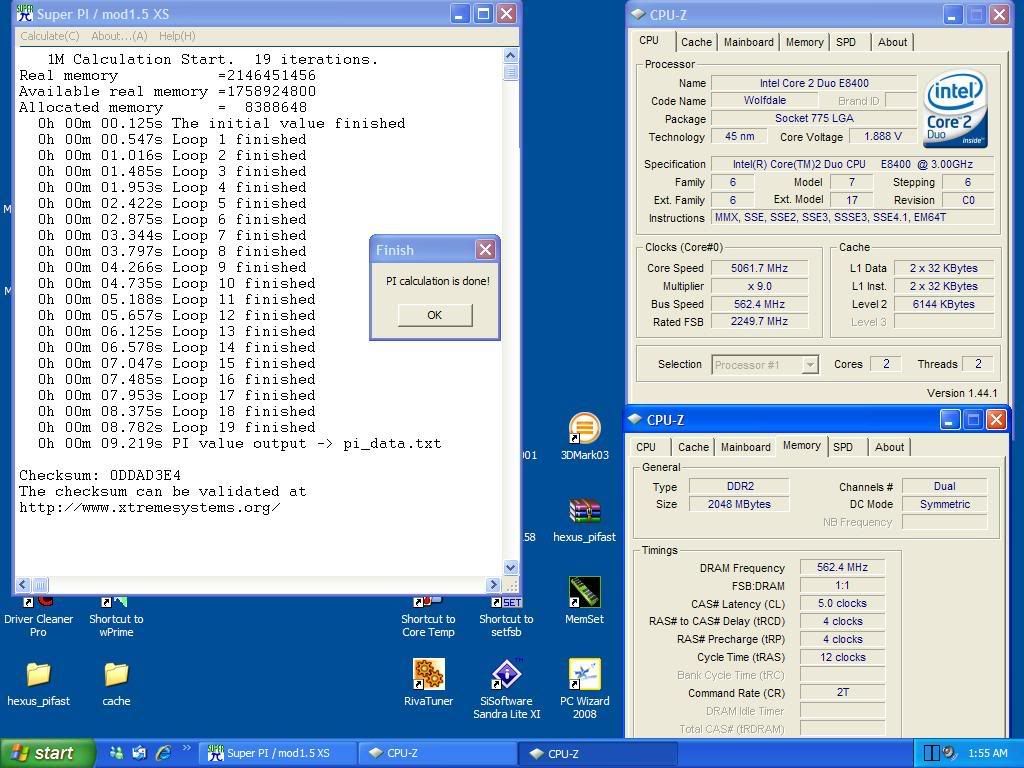Click the Level 2 cache value 6144 KBytes
The image size is (1024, 768).
tap(943, 304)
